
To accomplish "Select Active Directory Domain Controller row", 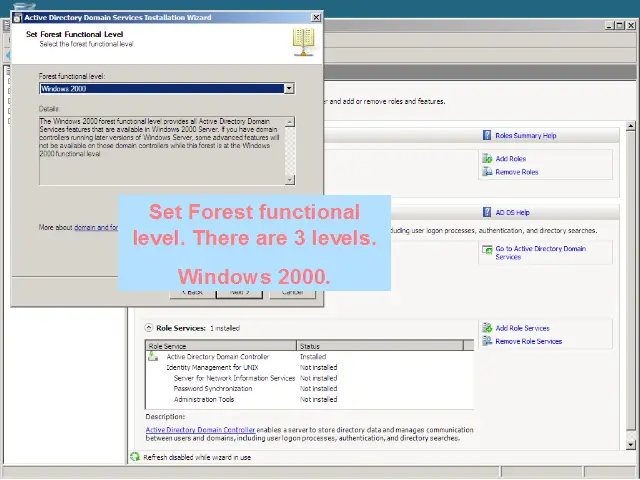I will coord(309,357).
